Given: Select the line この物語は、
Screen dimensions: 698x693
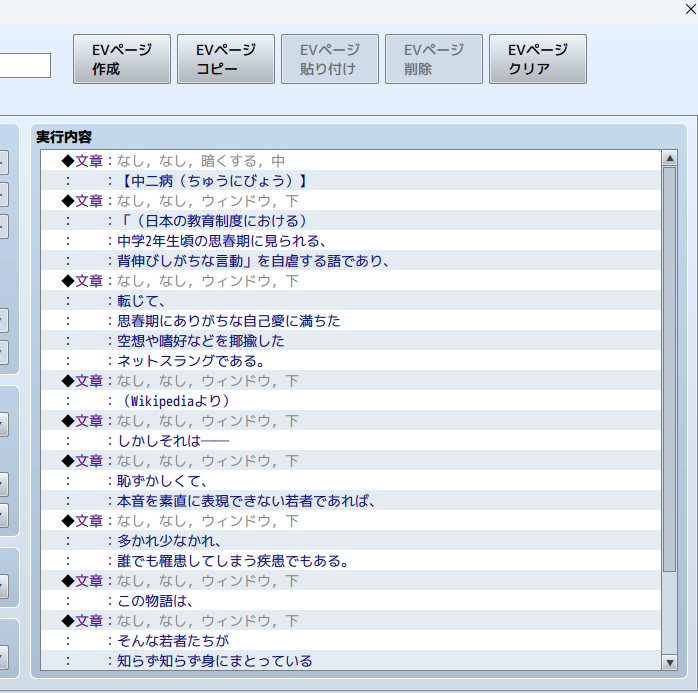Looking at the screenshot, I should click(x=350, y=601).
